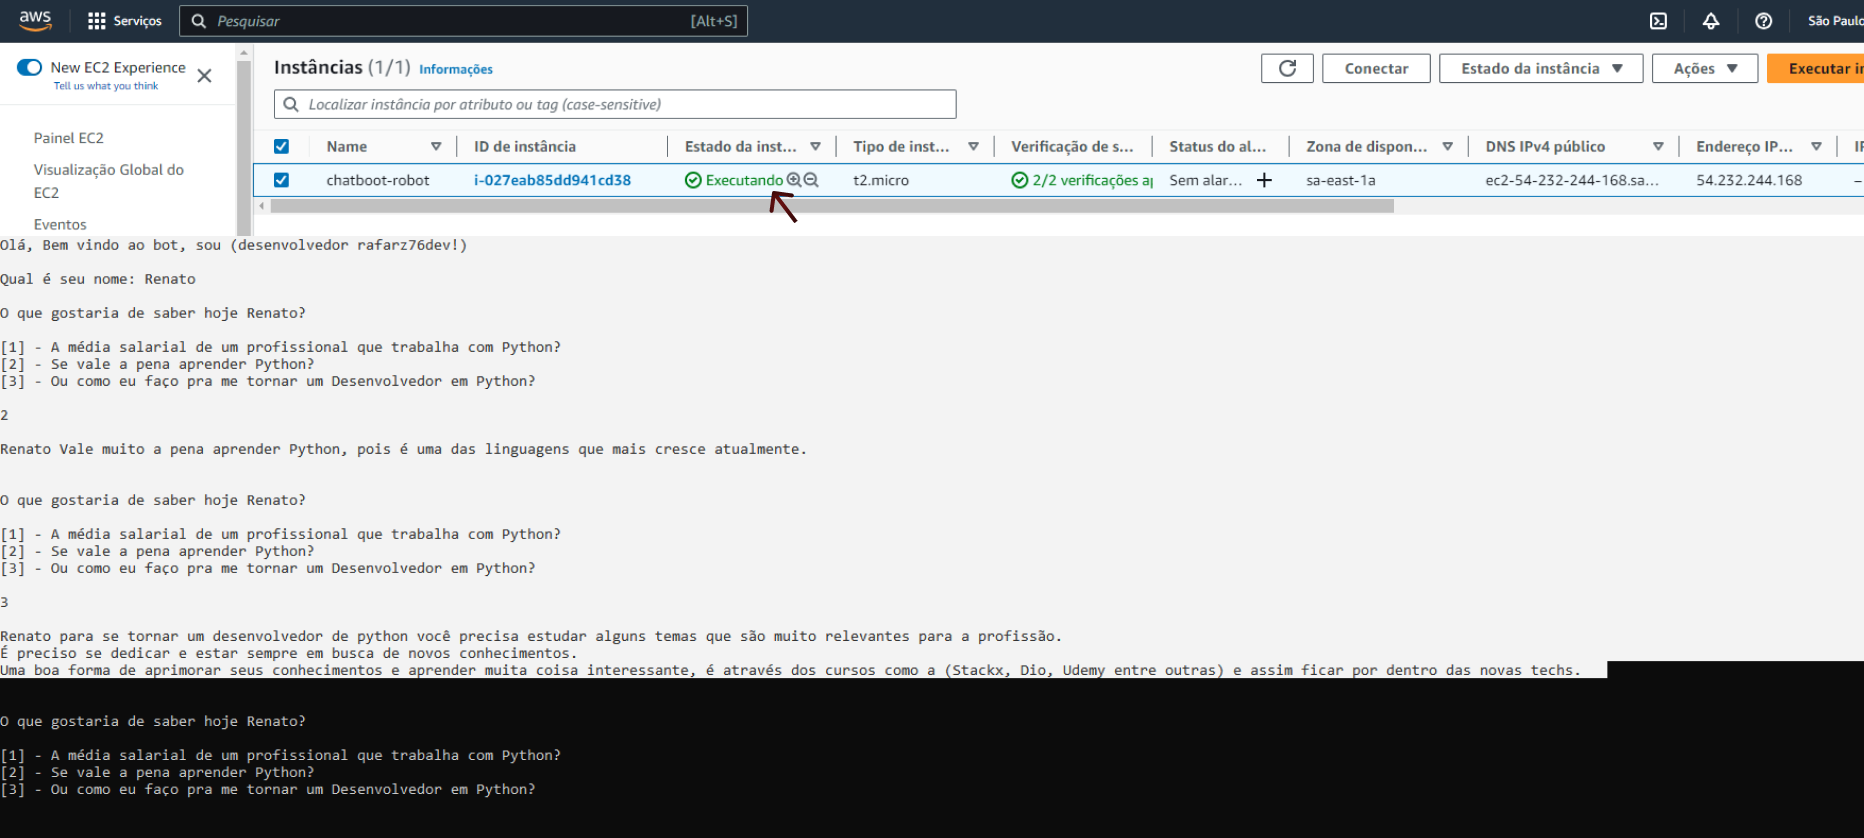Click the ID de instância column header

[525, 146]
